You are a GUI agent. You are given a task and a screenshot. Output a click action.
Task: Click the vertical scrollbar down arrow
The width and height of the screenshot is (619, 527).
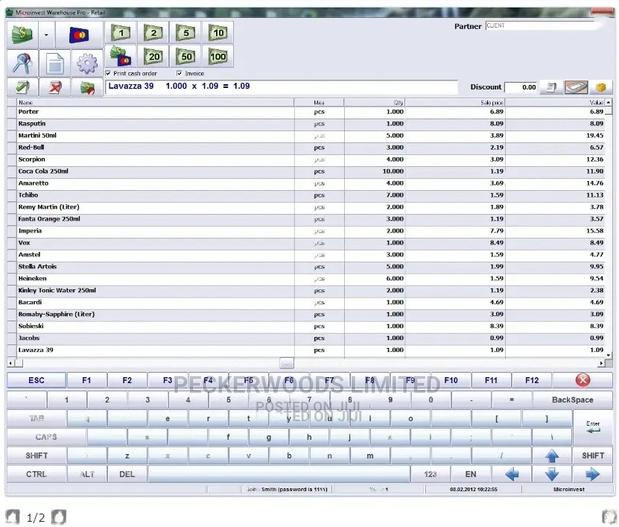608,355
